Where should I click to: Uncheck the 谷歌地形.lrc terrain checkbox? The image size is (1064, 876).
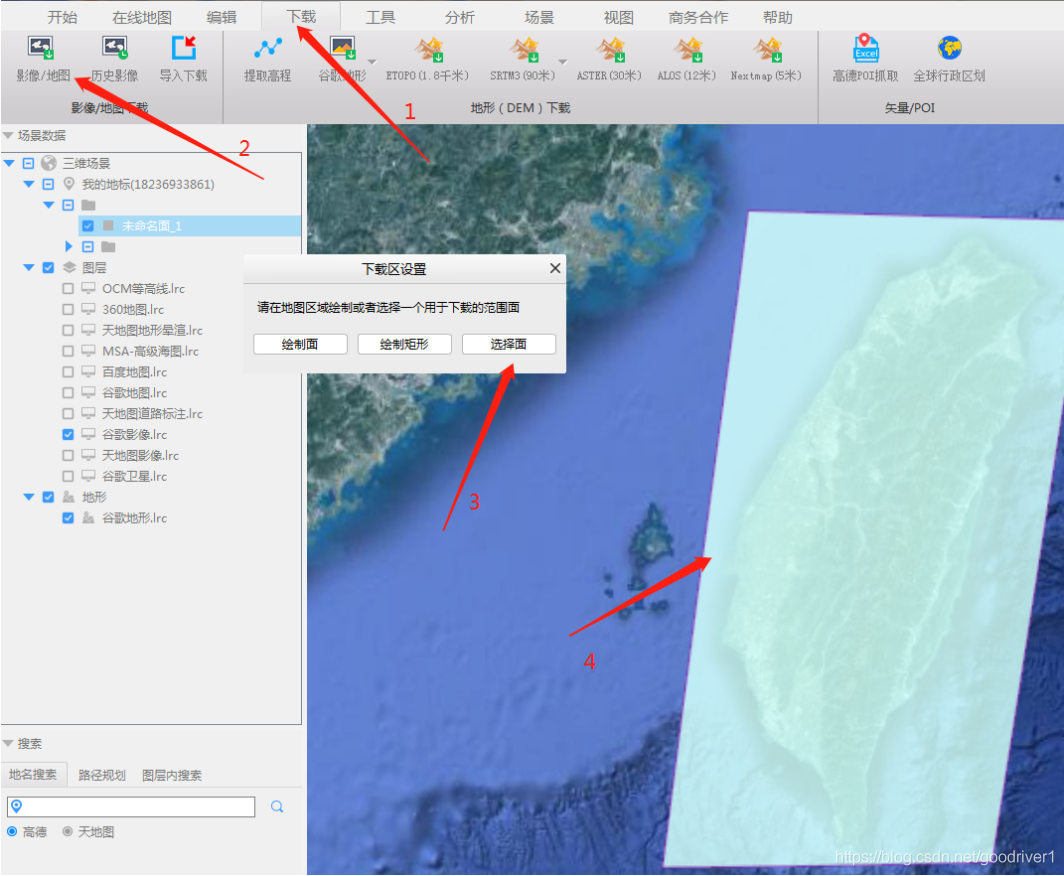click(x=68, y=518)
